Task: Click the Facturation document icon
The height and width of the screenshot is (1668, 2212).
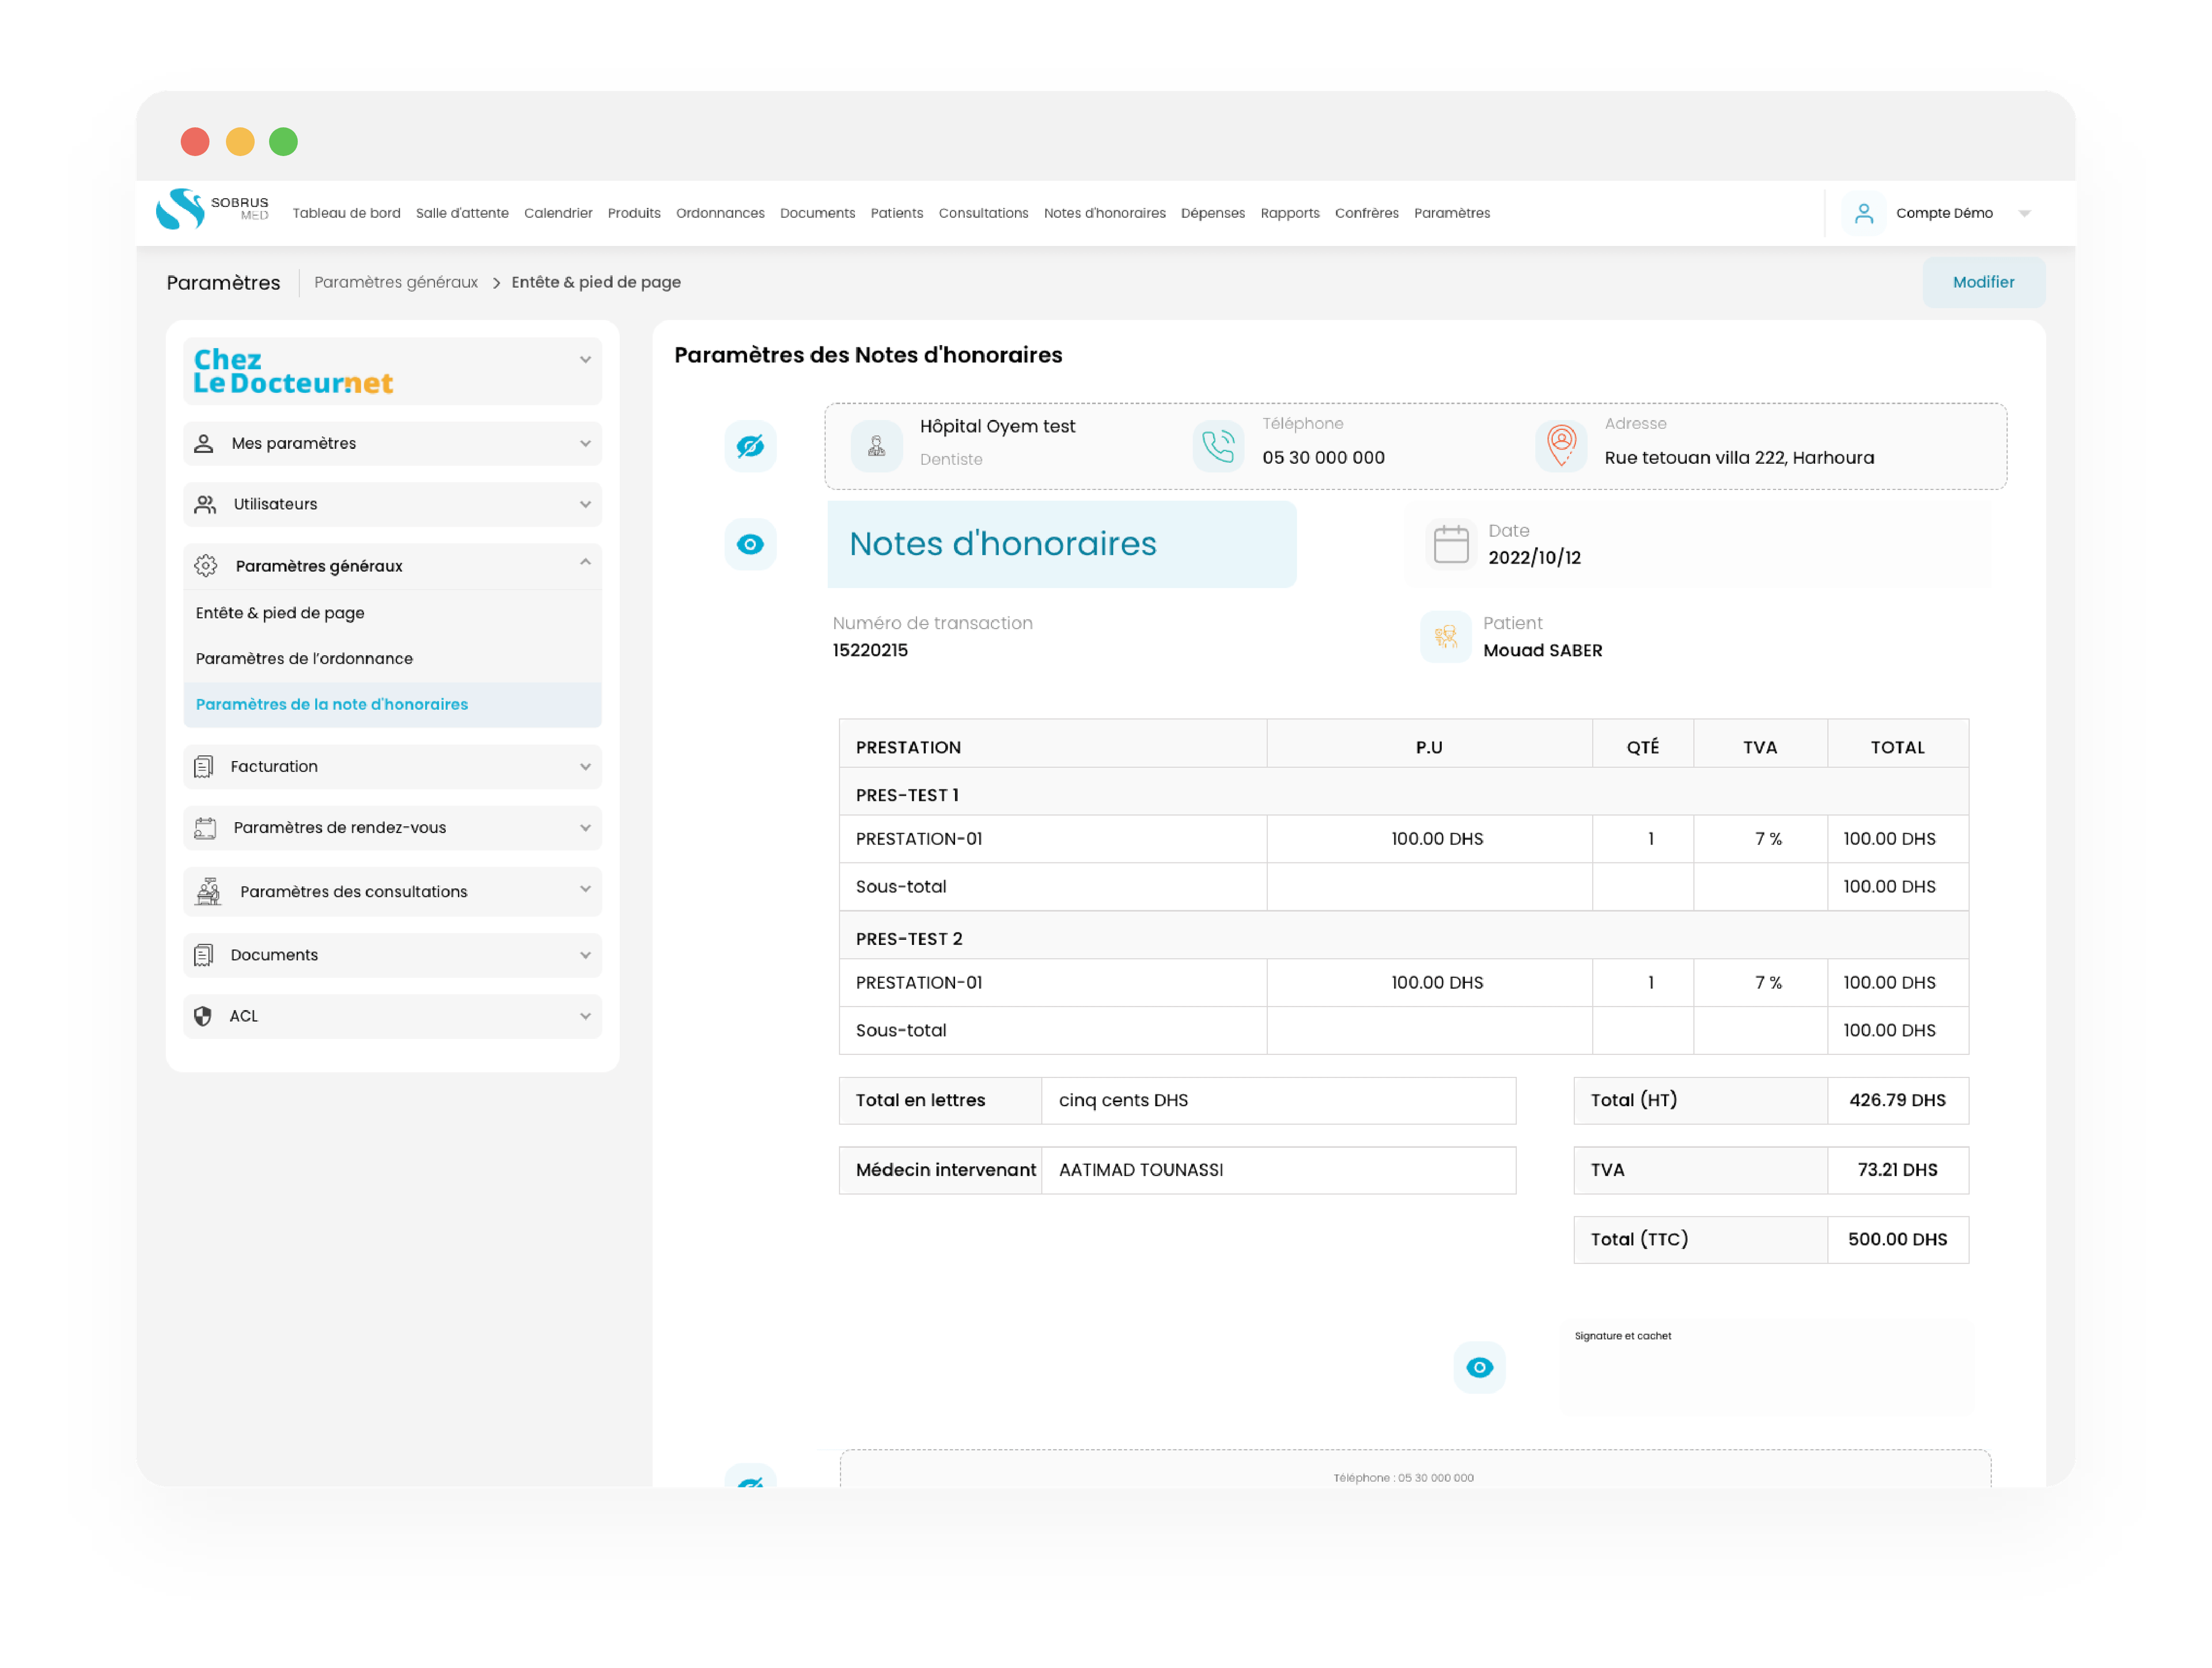Action: [x=203, y=767]
